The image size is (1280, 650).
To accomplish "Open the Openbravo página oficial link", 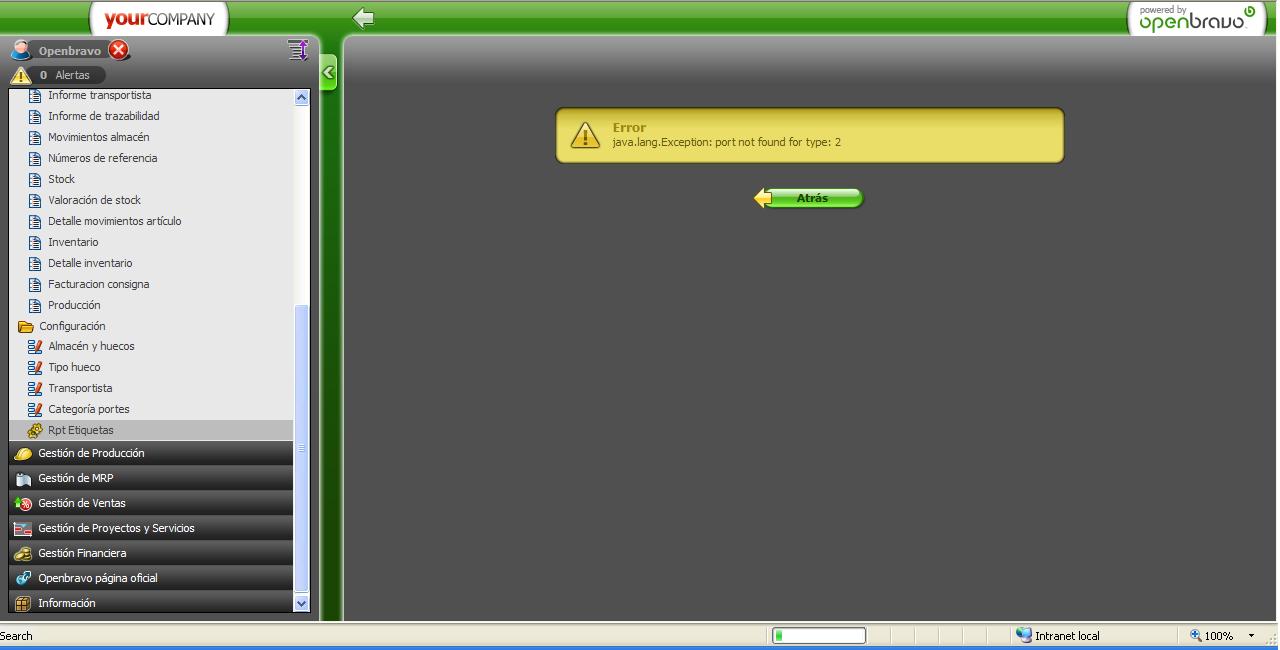I will click(98, 578).
